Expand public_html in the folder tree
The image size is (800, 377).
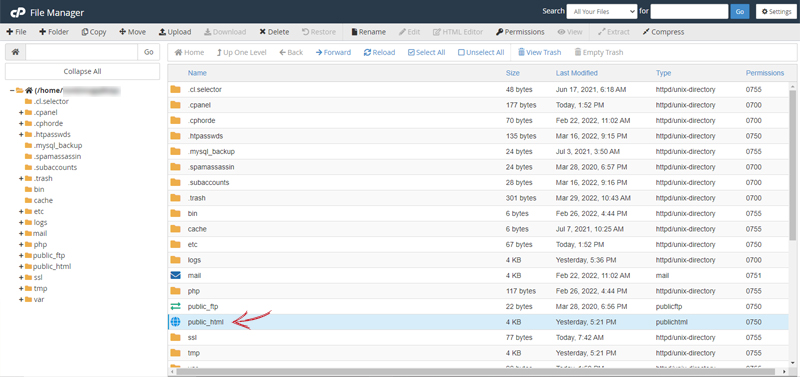coord(21,266)
